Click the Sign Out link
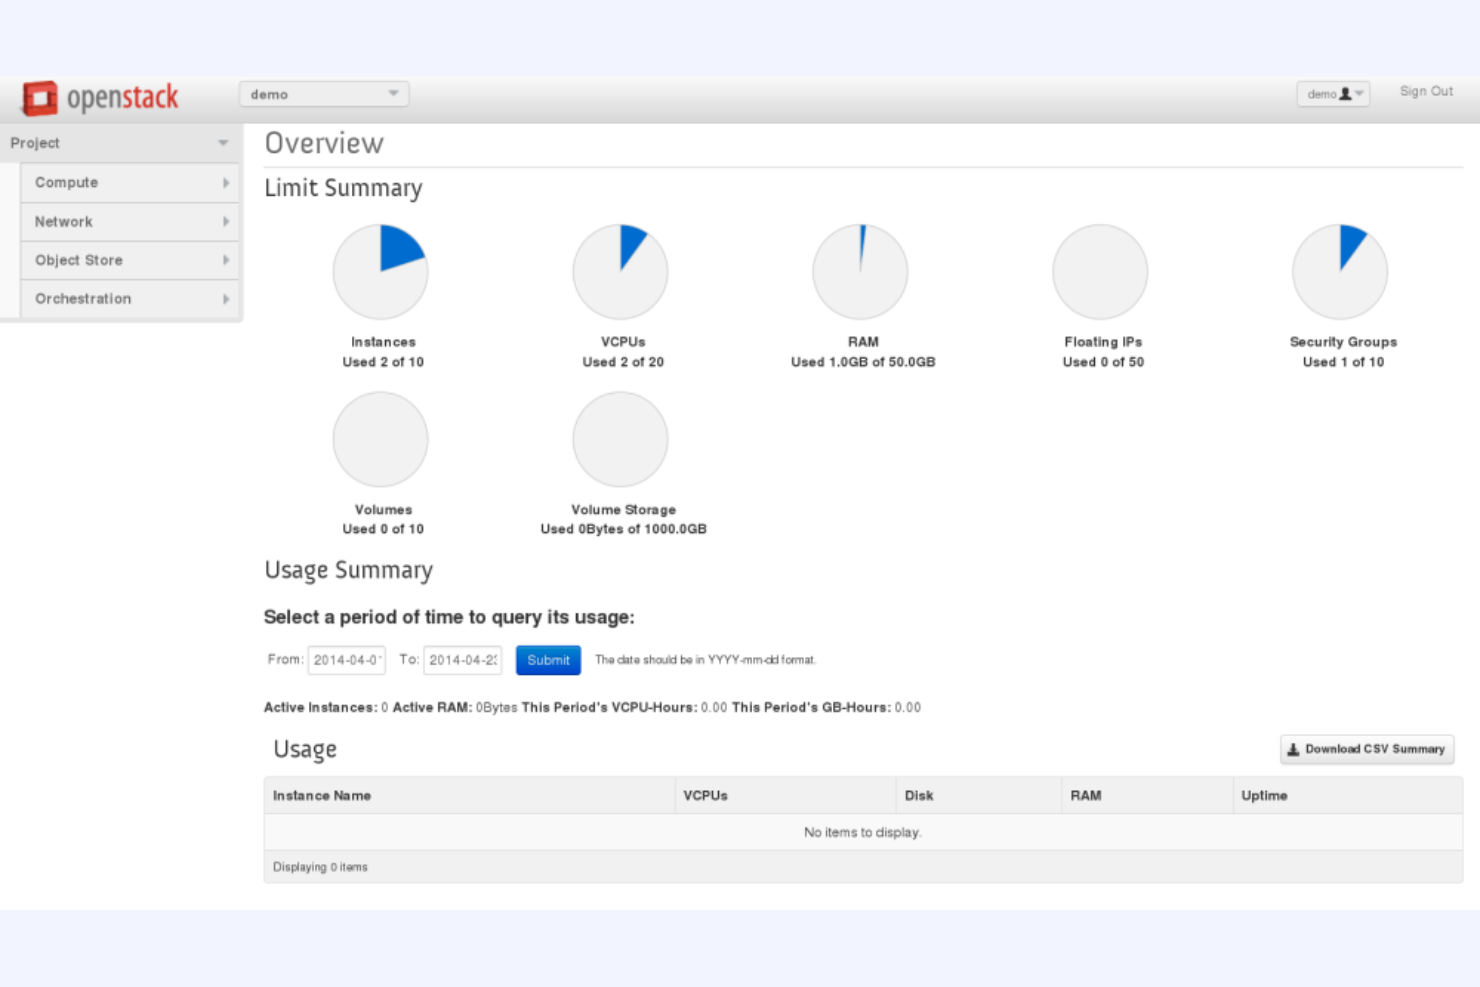Screen dimensions: 1480x987 [1425, 91]
